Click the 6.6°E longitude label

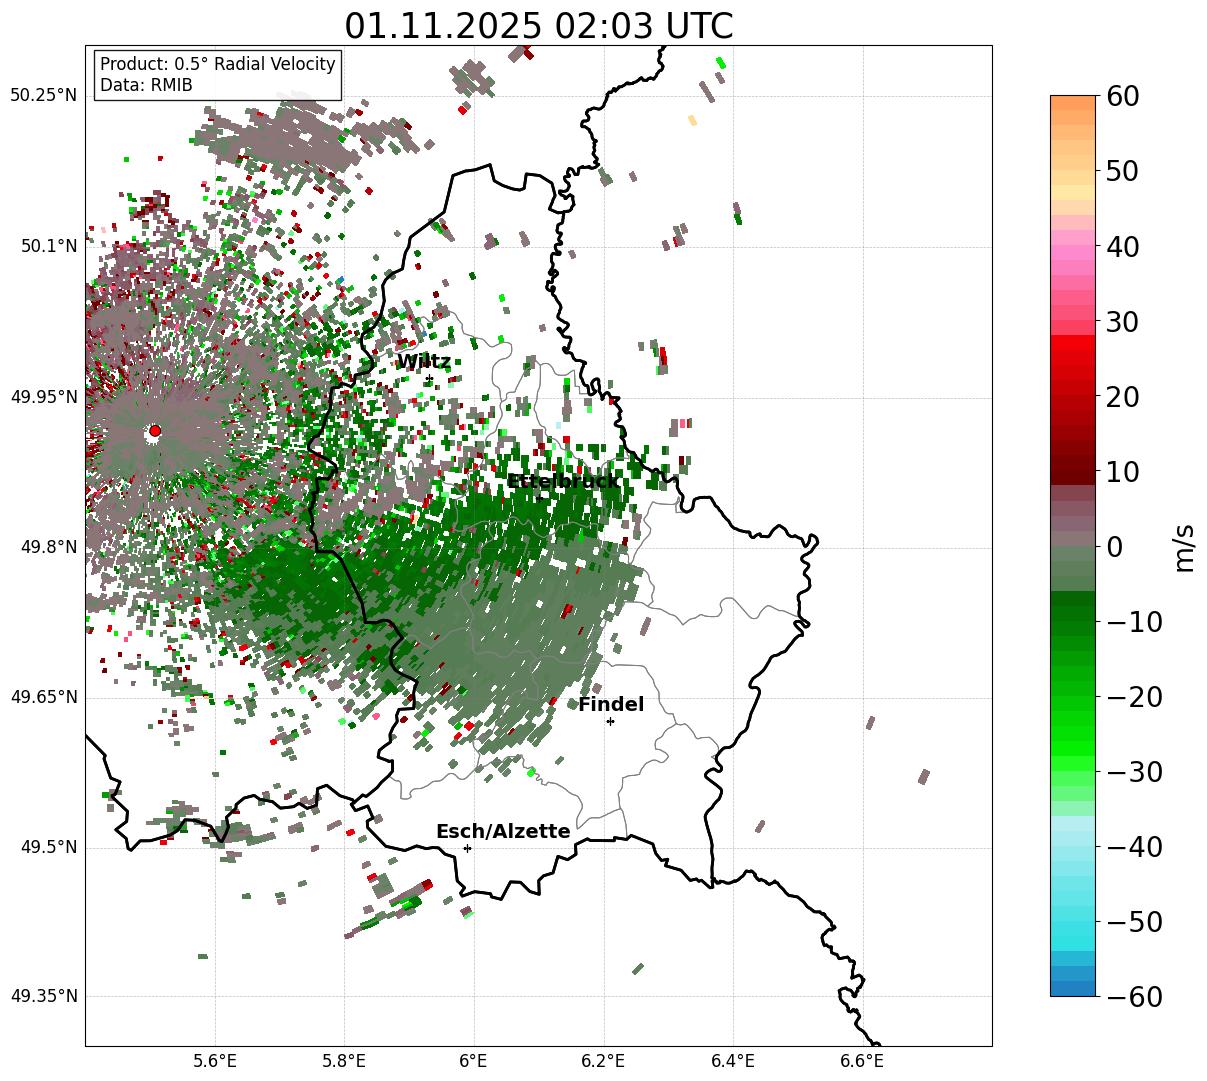862,1061
